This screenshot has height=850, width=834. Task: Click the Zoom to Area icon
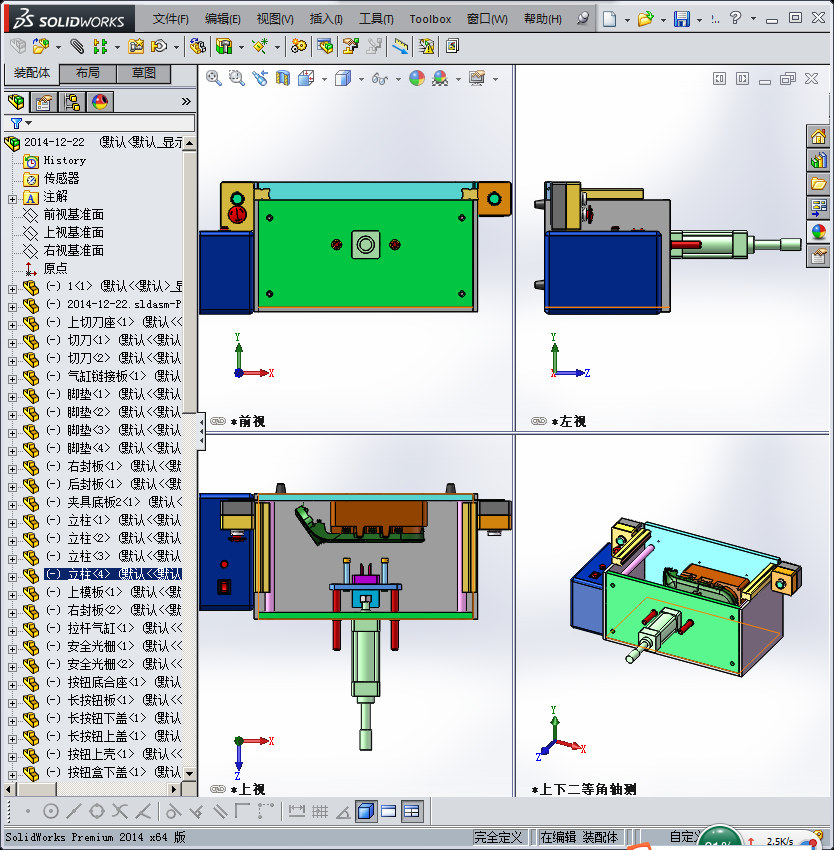click(236, 79)
